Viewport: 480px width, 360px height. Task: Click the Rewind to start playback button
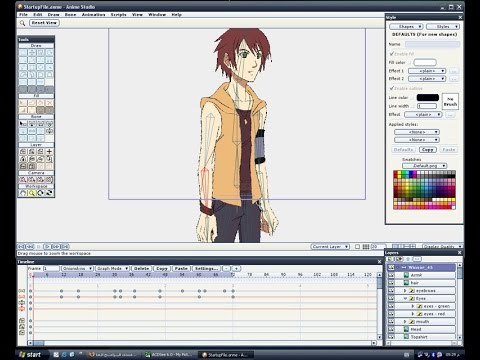click(x=21, y=247)
